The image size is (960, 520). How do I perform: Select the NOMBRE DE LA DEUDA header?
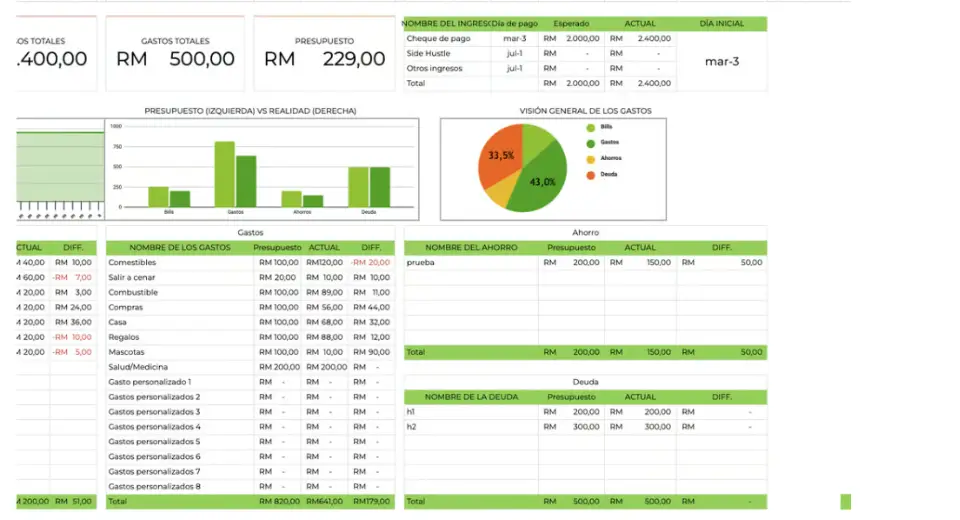tap(471, 397)
